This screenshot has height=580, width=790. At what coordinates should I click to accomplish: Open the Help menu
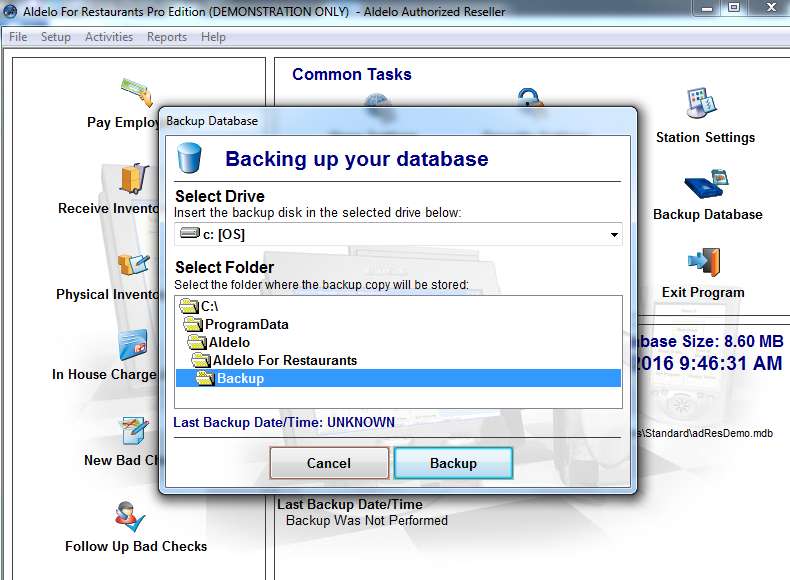(213, 37)
